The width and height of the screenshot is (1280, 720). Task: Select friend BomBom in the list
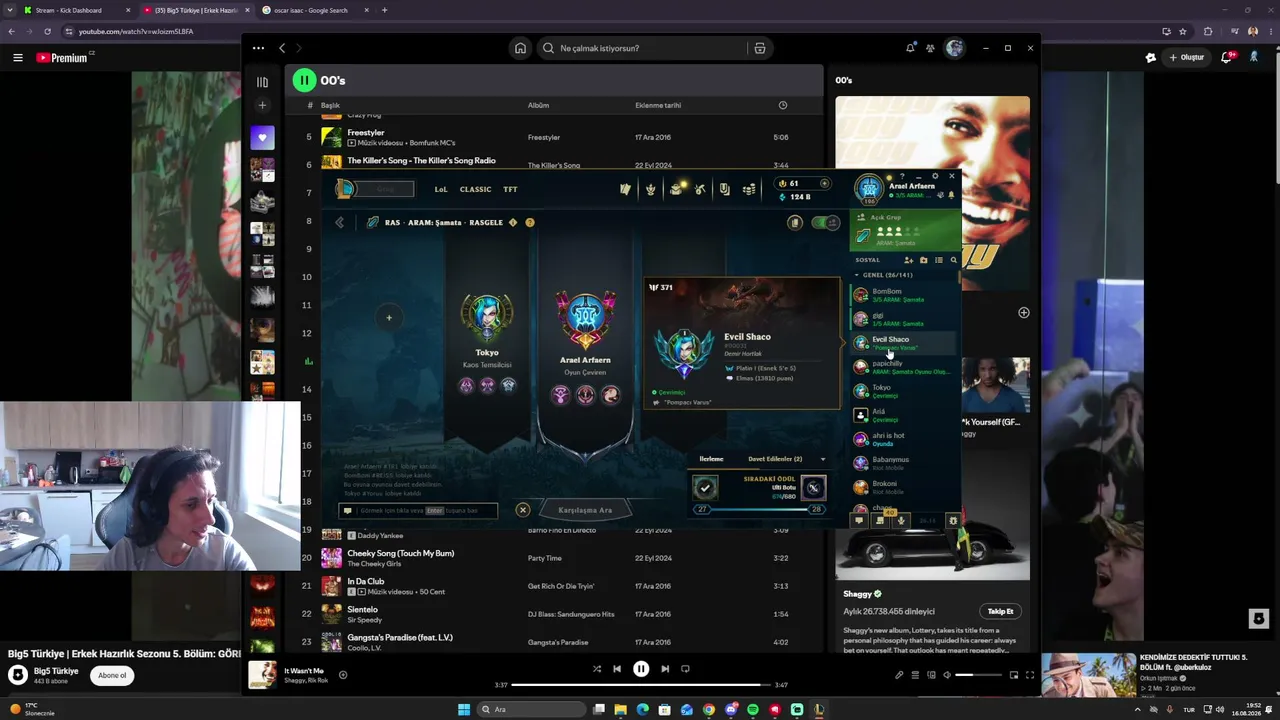(905, 295)
